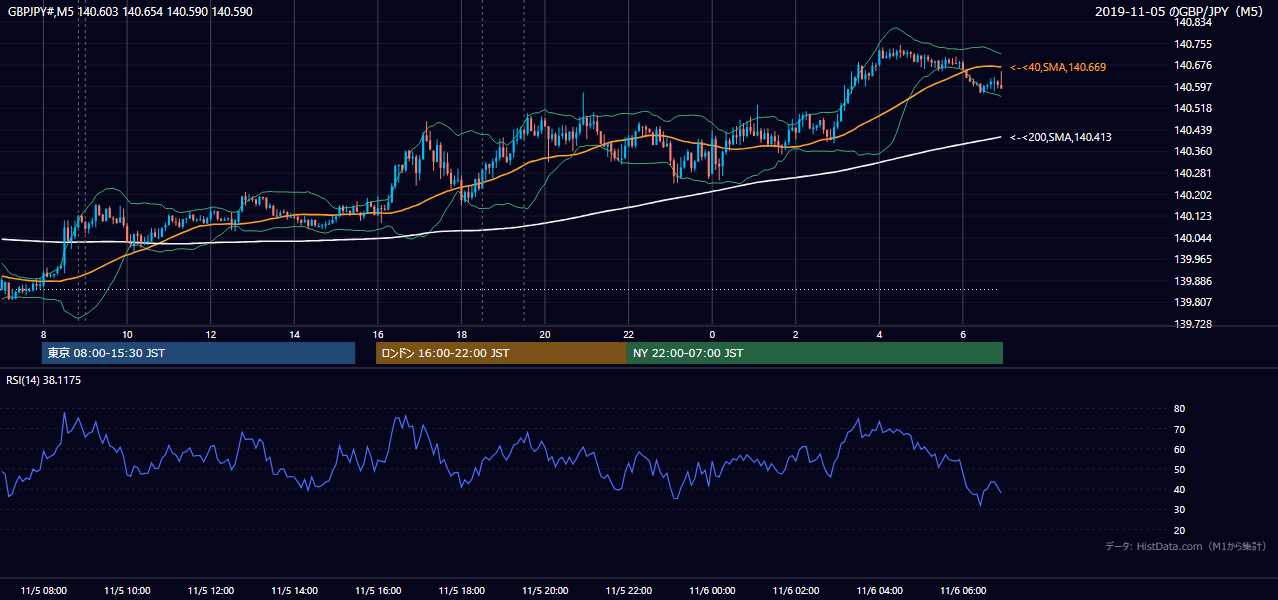Click the 11/5 22:00 time axis label
This screenshot has height=600, width=1278.
pos(628,591)
